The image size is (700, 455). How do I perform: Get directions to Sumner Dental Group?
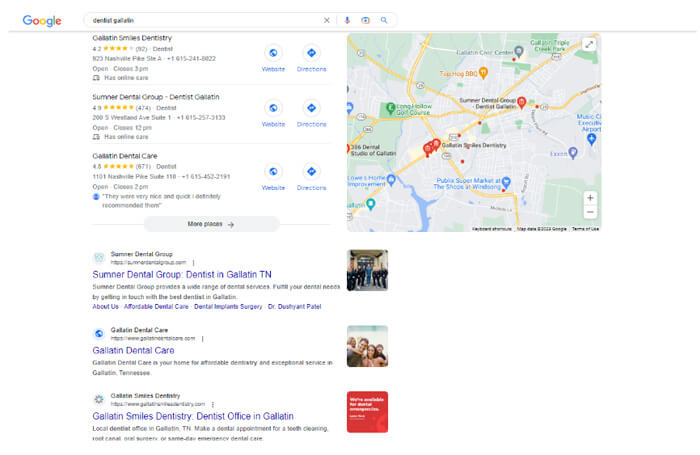pos(311,108)
